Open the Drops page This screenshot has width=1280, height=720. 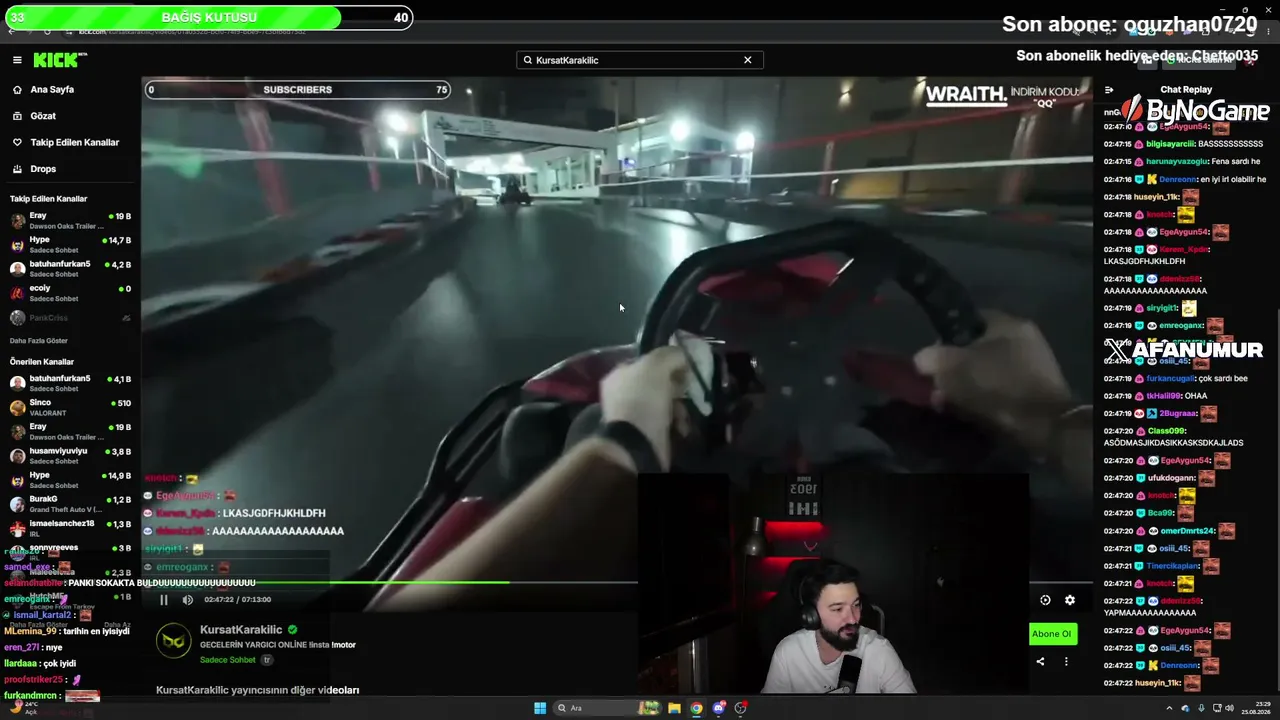[43, 169]
